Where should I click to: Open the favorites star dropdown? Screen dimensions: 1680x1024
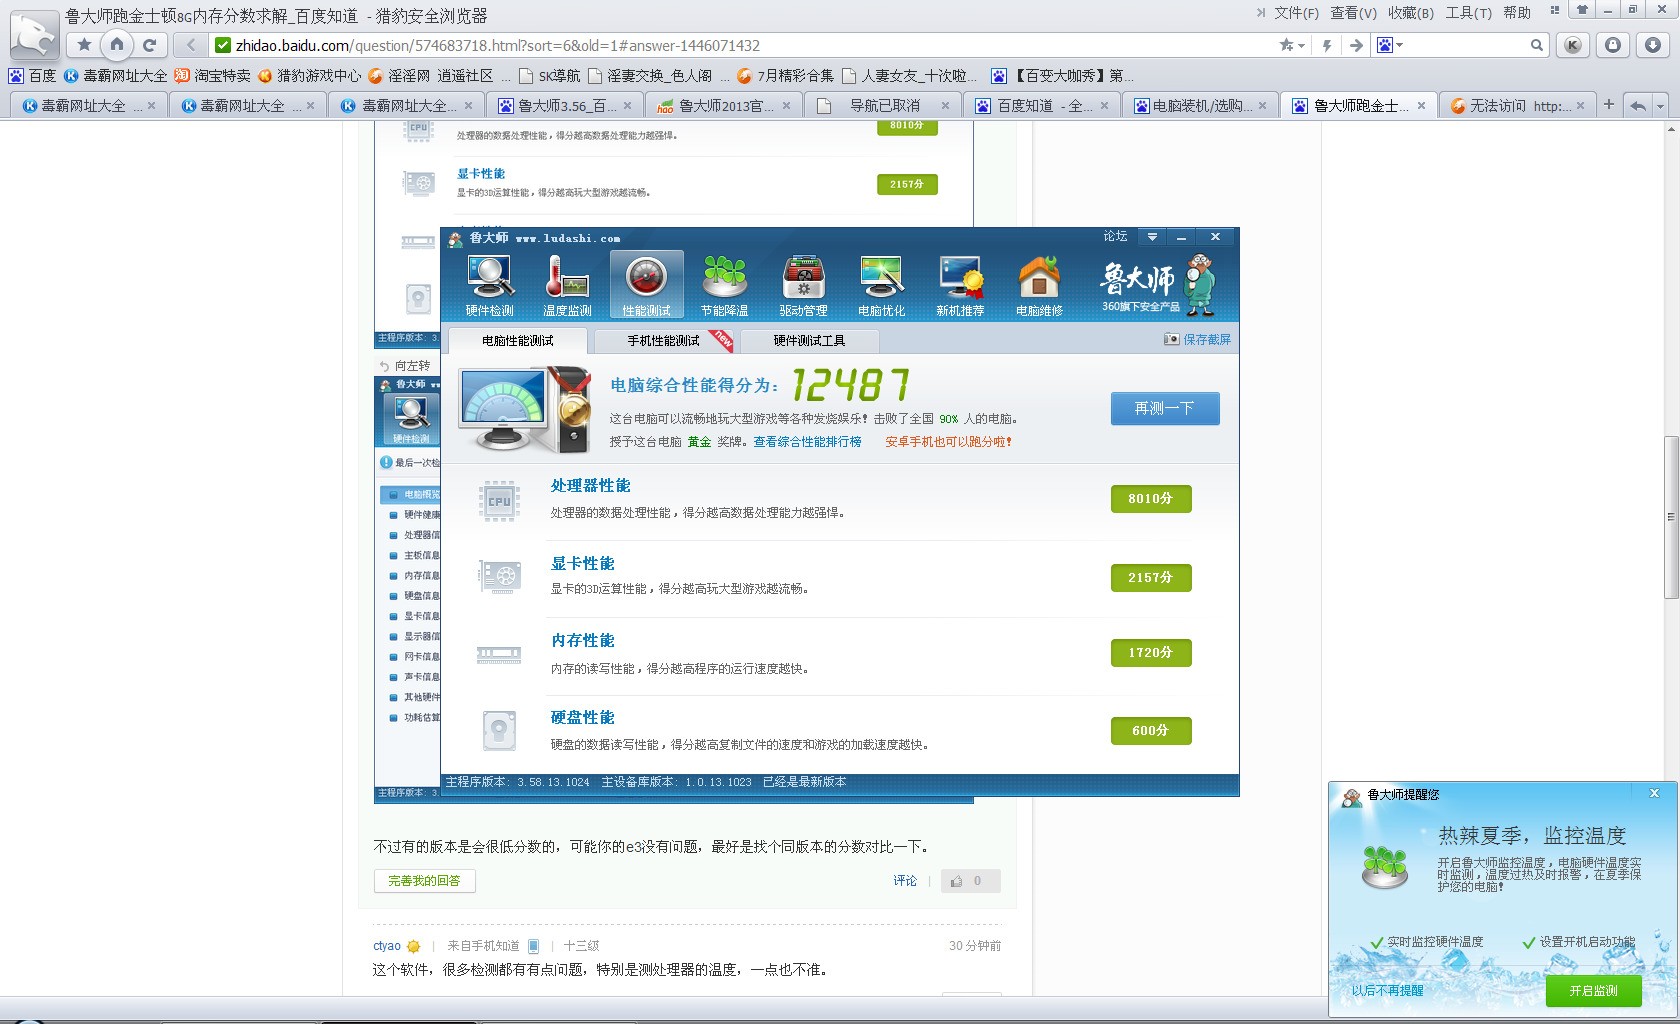click(x=1292, y=45)
